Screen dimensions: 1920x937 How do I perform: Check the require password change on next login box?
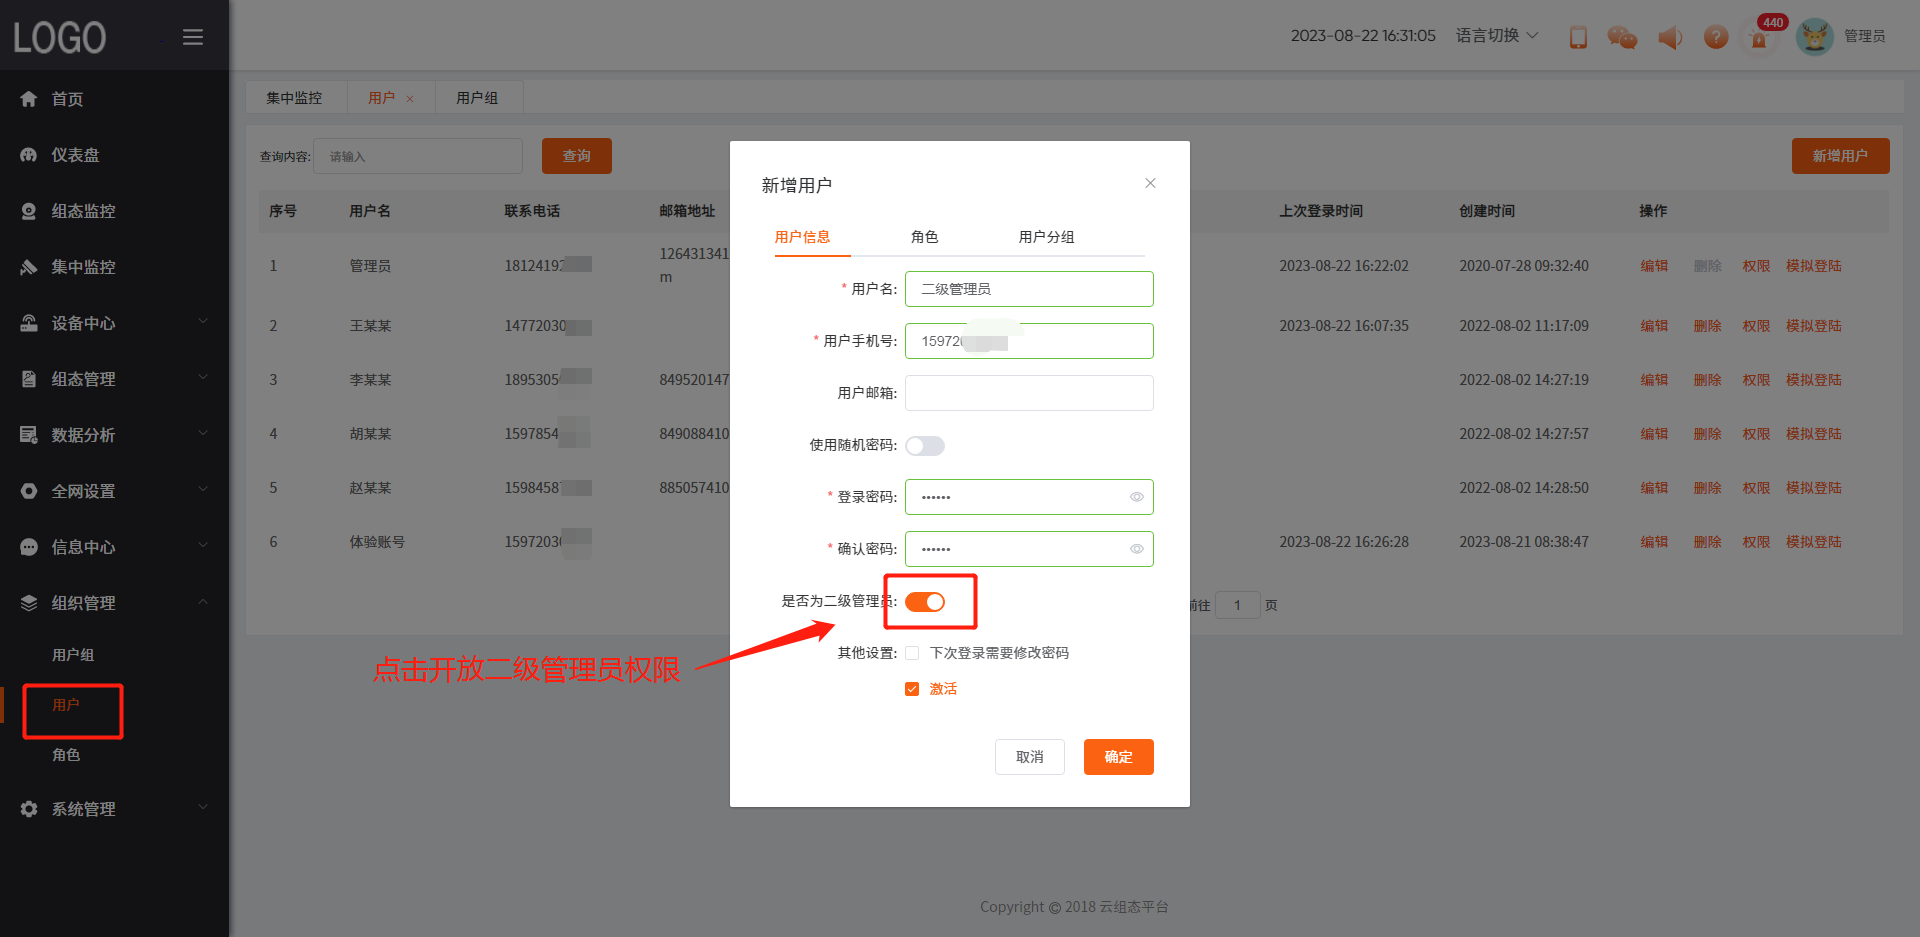pos(912,653)
